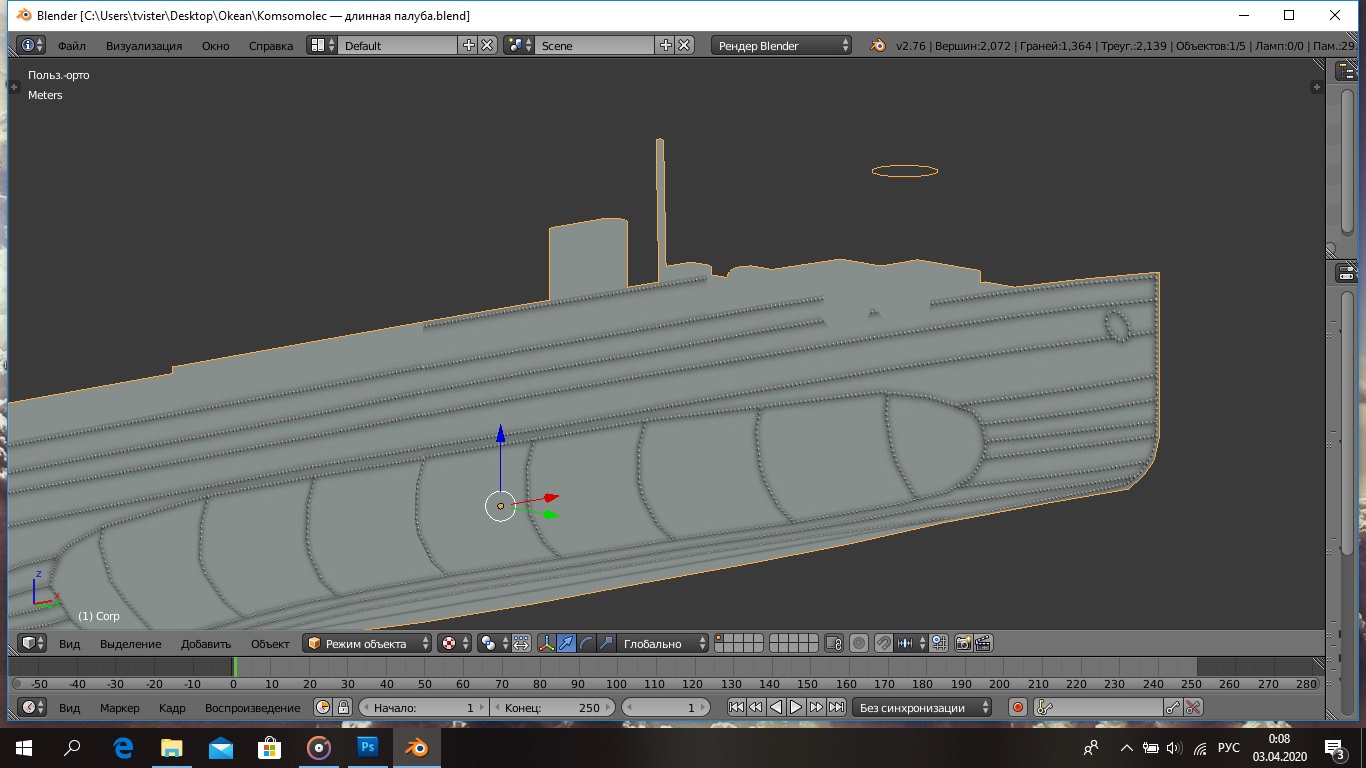Open the Глобально orientation dropdown
The image size is (1366, 768).
pos(662,644)
